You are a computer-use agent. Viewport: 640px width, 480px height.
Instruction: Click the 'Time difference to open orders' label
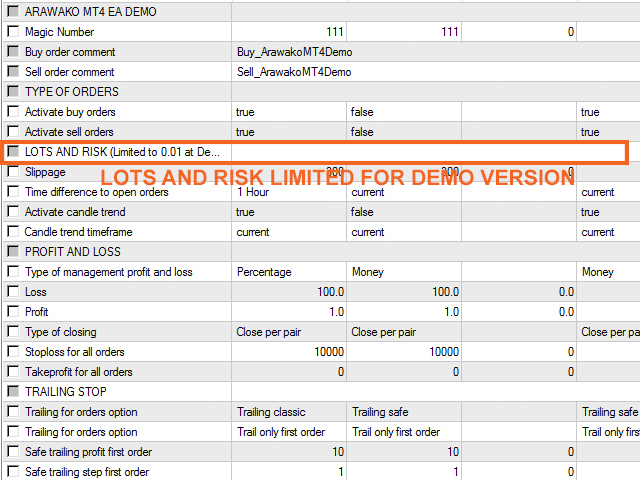(97, 192)
